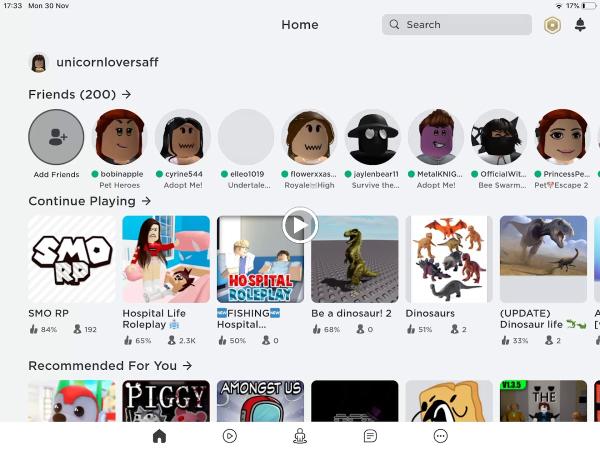
Task: Open elleo1019's blank avatar
Action: coord(246,137)
